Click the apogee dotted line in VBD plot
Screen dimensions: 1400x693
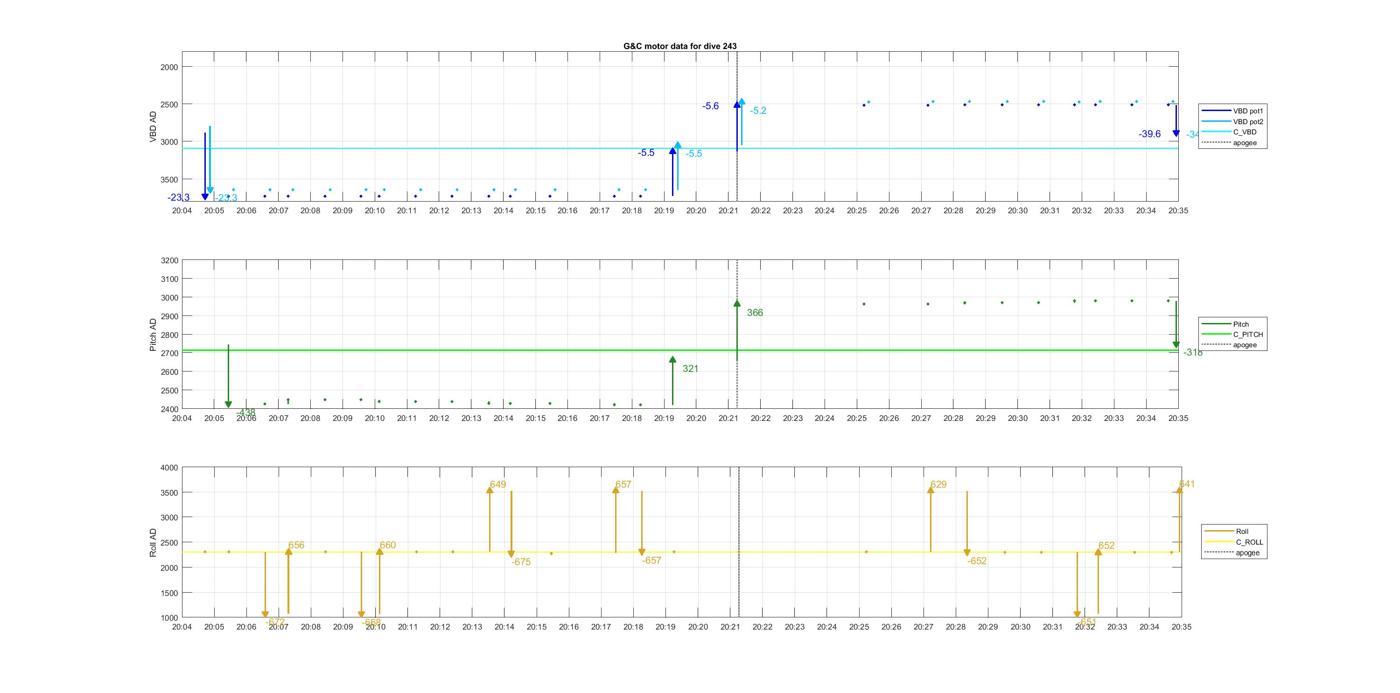(737, 128)
